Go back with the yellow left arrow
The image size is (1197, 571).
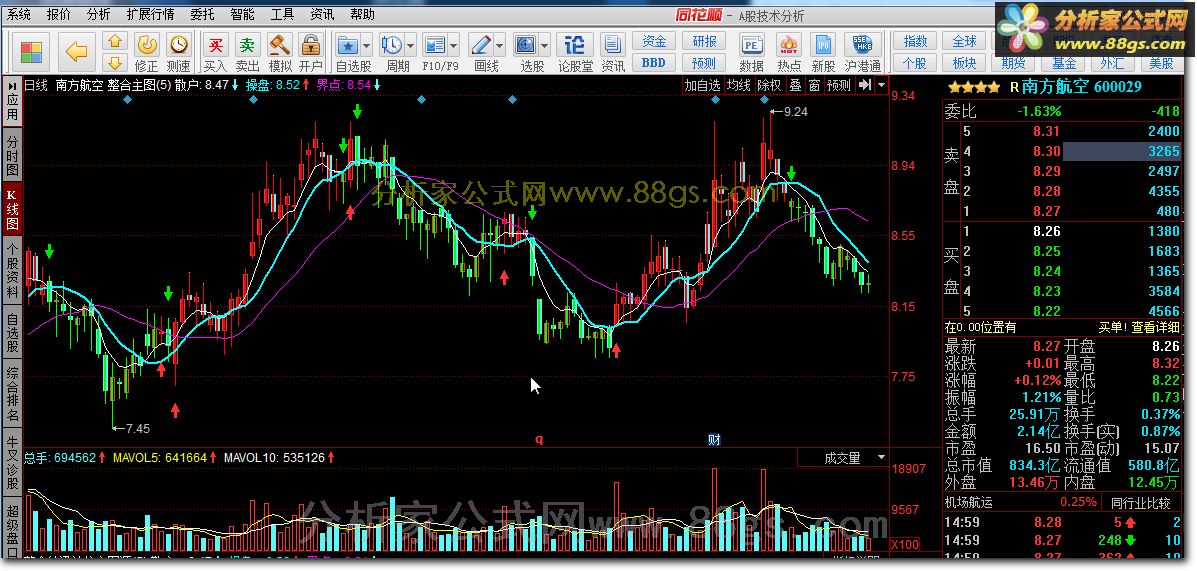pyautogui.click(x=76, y=52)
